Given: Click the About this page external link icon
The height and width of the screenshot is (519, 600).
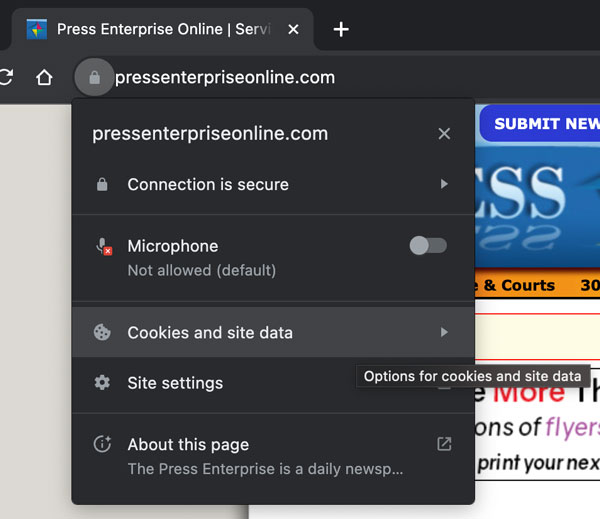Looking at the screenshot, I should pyautogui.click(x=444, y=444).
